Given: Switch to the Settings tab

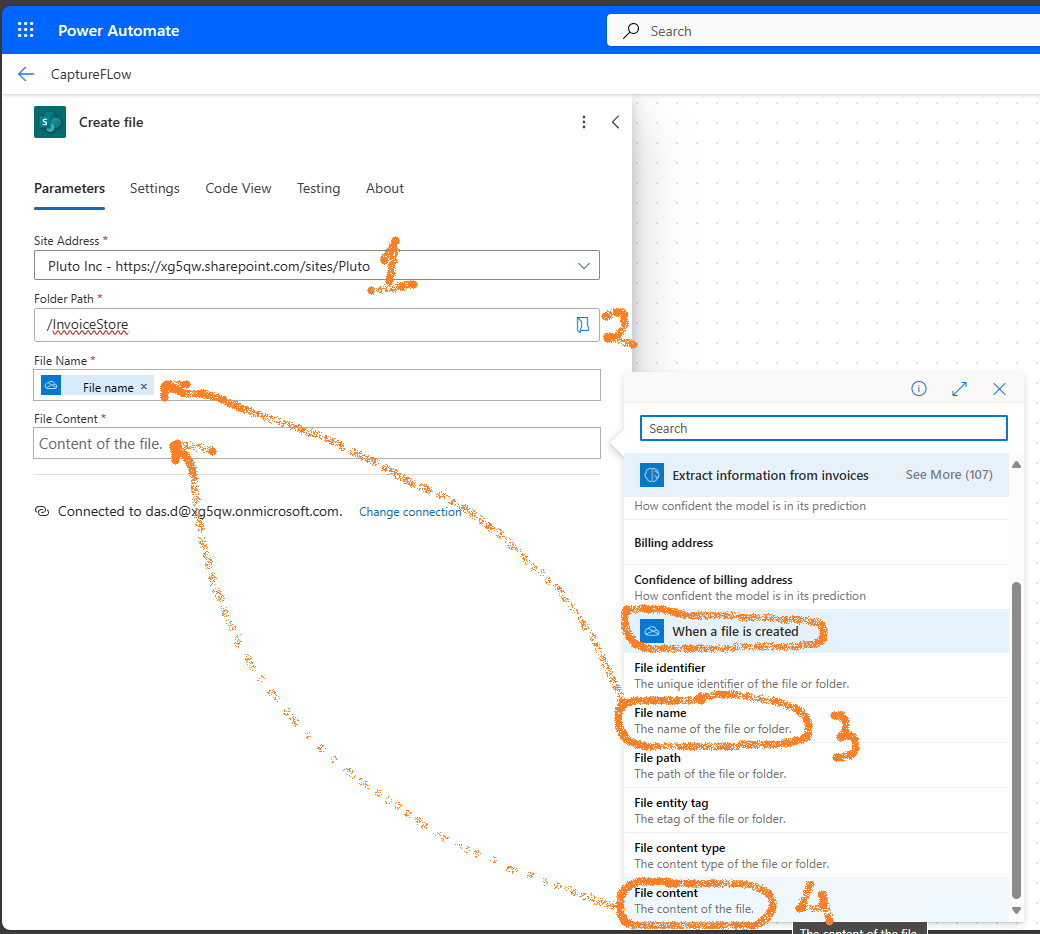Looking at the screenshot, I should [x=155, y=188].
